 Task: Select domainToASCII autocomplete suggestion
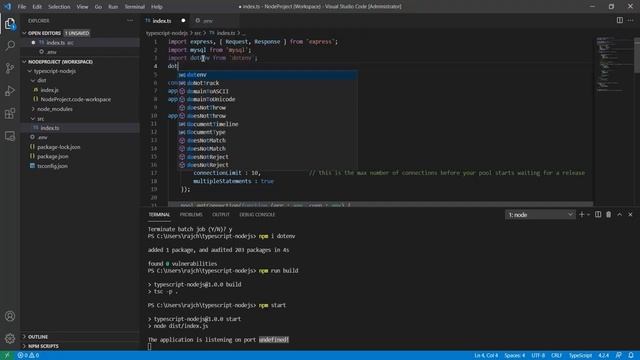click(x=267, y=91)
